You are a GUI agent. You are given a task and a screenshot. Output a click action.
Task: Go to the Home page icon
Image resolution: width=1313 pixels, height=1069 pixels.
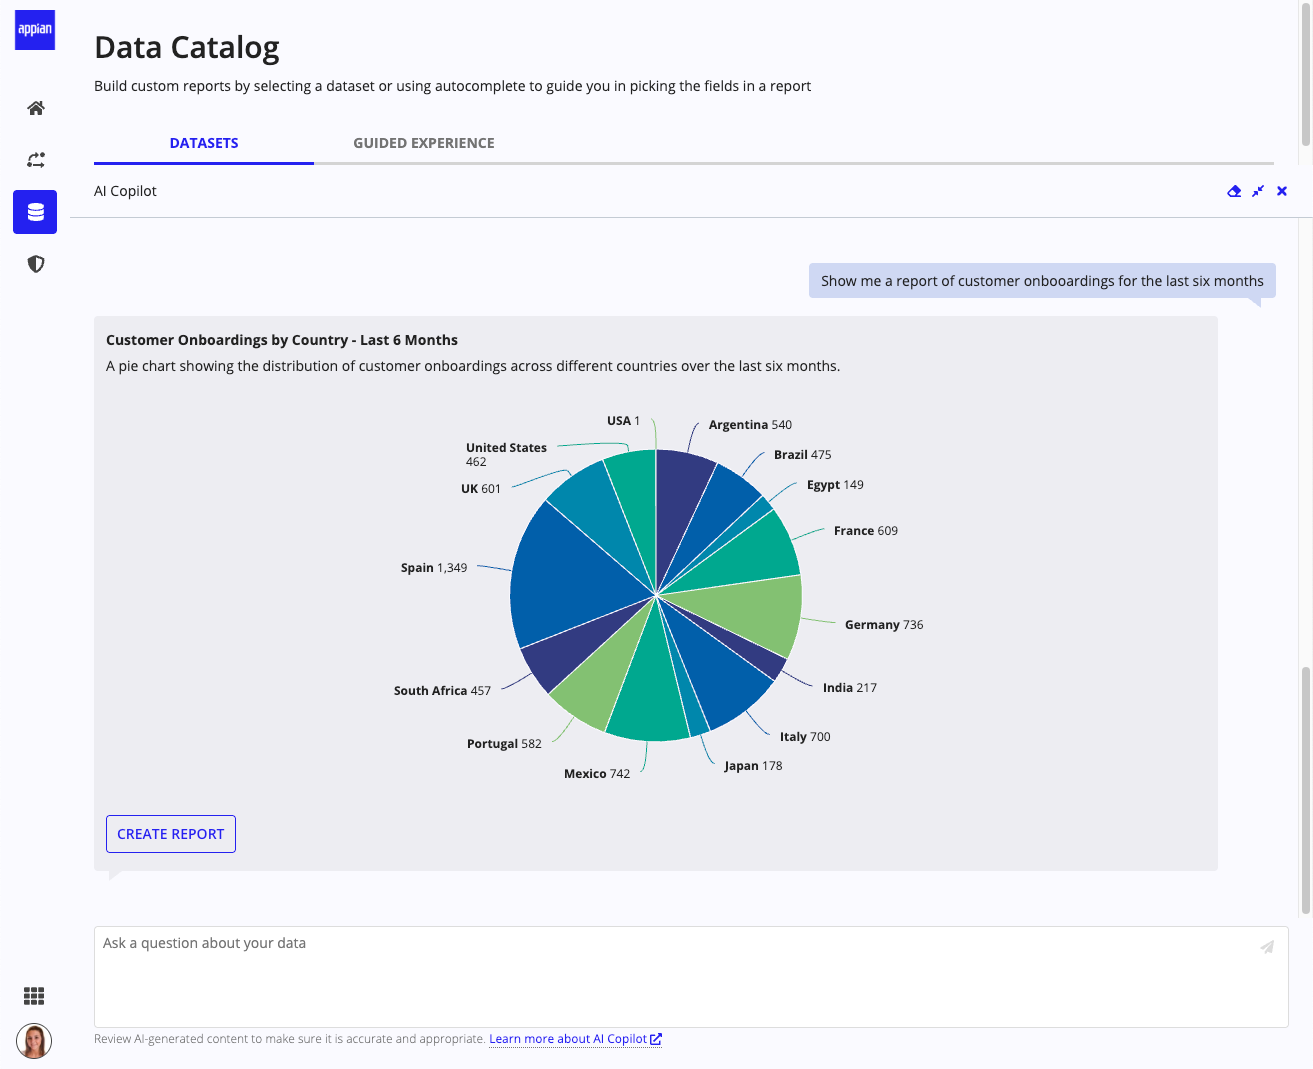tap(36, 108)
